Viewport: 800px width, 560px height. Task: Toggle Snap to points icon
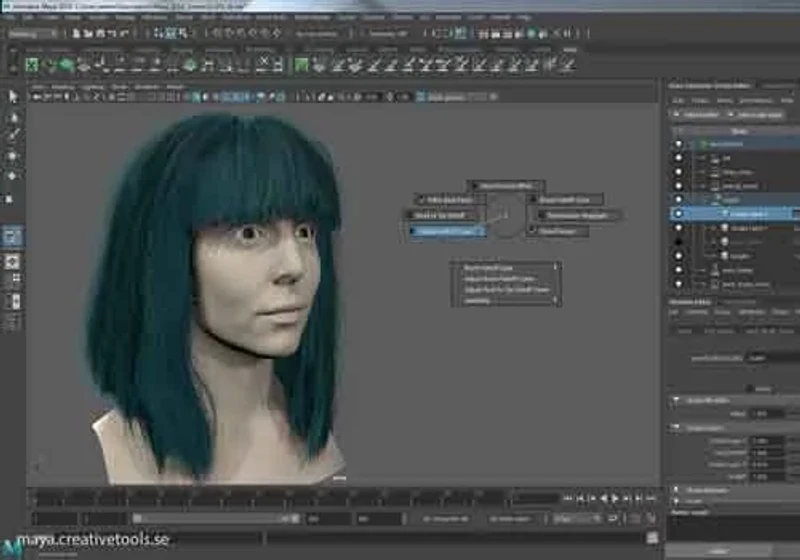click(240, 34)
